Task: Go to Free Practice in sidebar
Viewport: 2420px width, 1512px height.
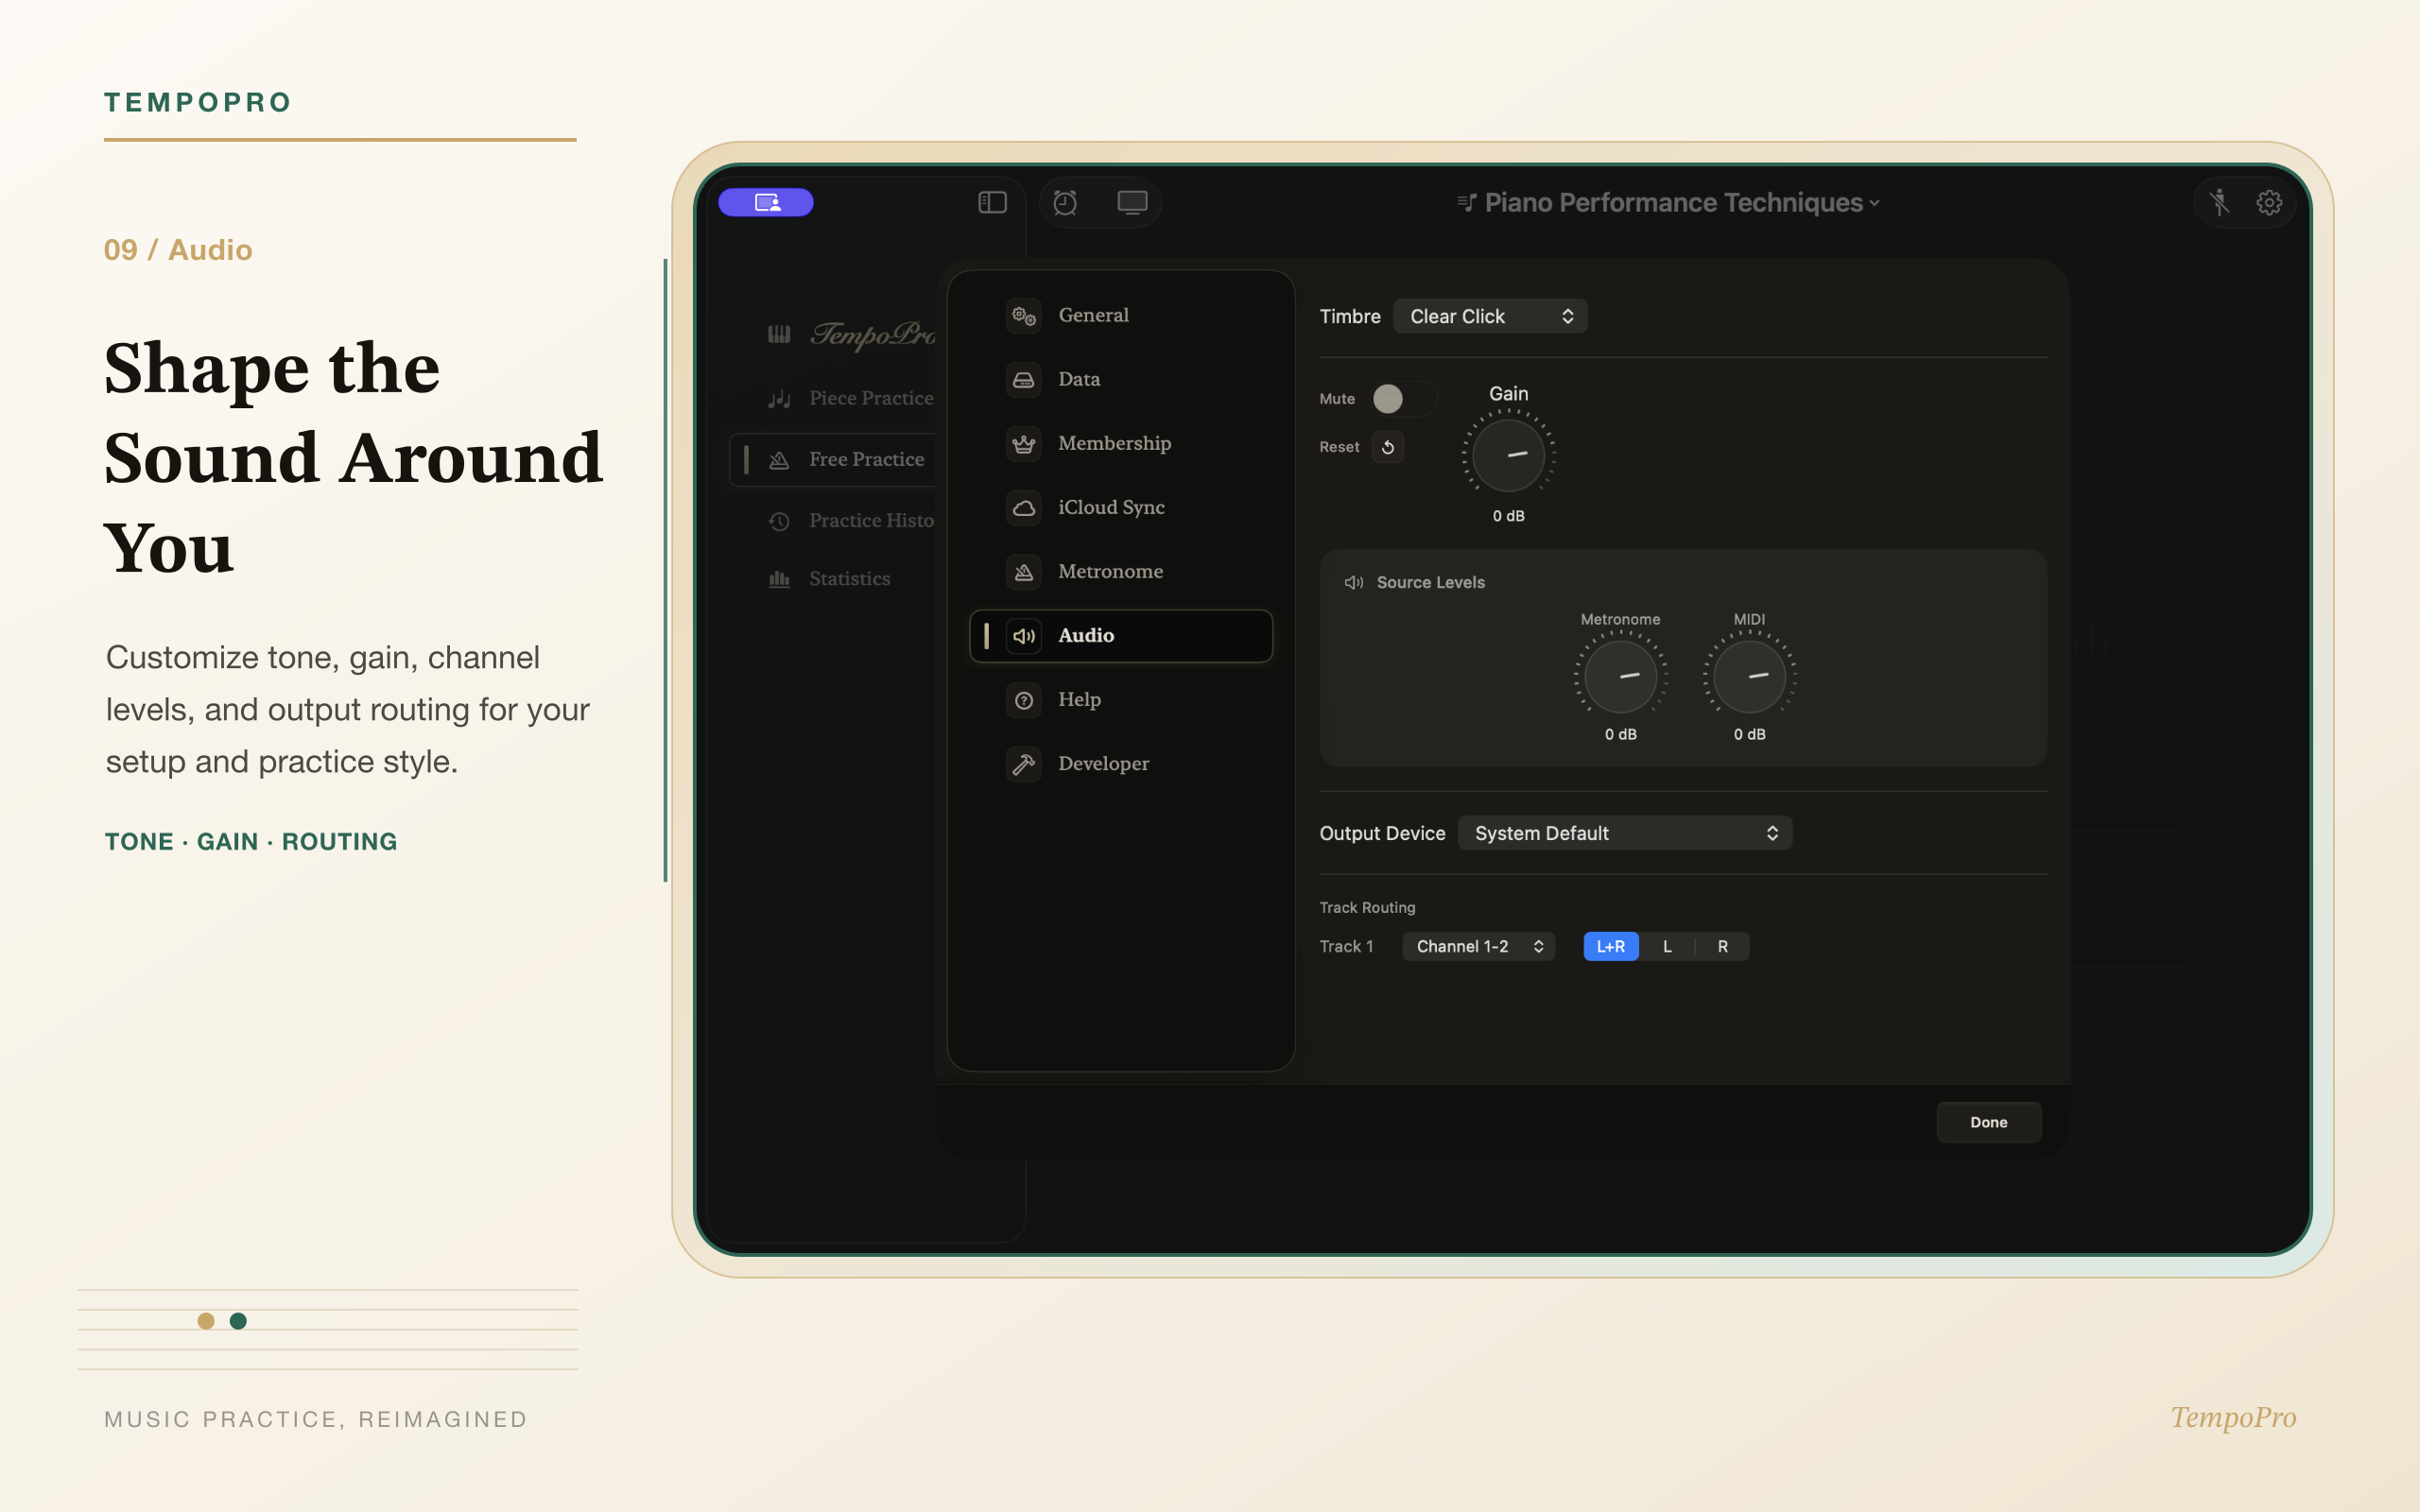Action: pyautogui.click(x=834, y=460)
